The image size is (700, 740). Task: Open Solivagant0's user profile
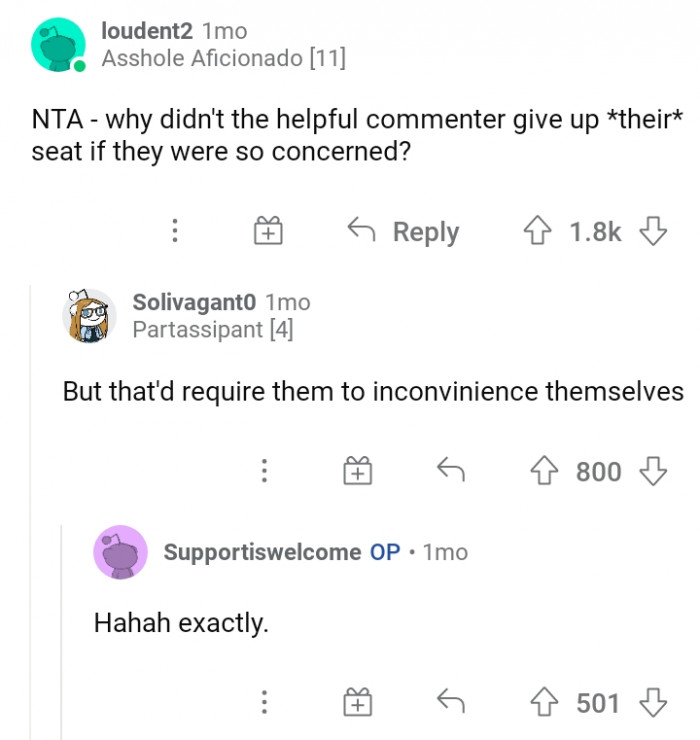(x=195, y=301)
